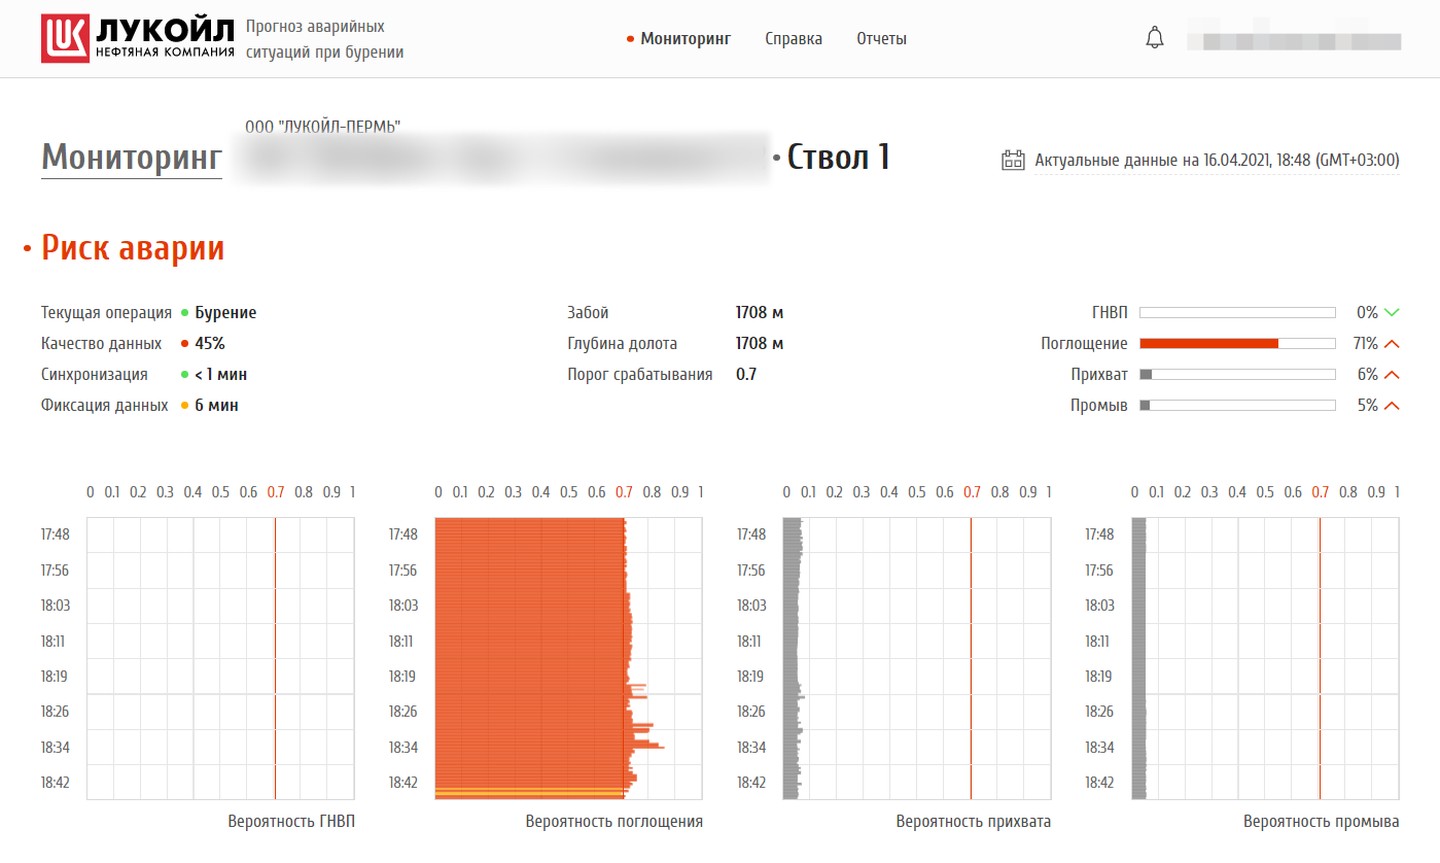Click the 18:34 time label on поглощения chart
This screenshot has width=1440, height=863.
click(x=403, y=747)
